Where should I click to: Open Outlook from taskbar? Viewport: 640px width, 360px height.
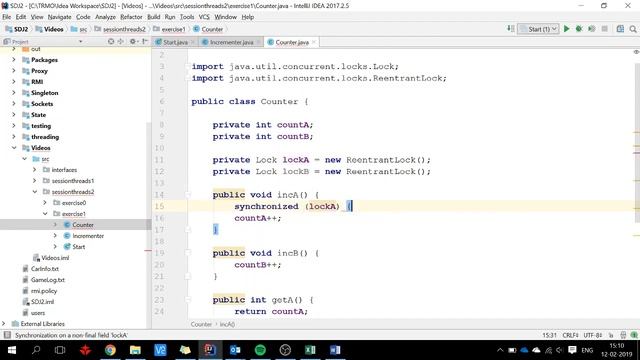tap(235, 350)
